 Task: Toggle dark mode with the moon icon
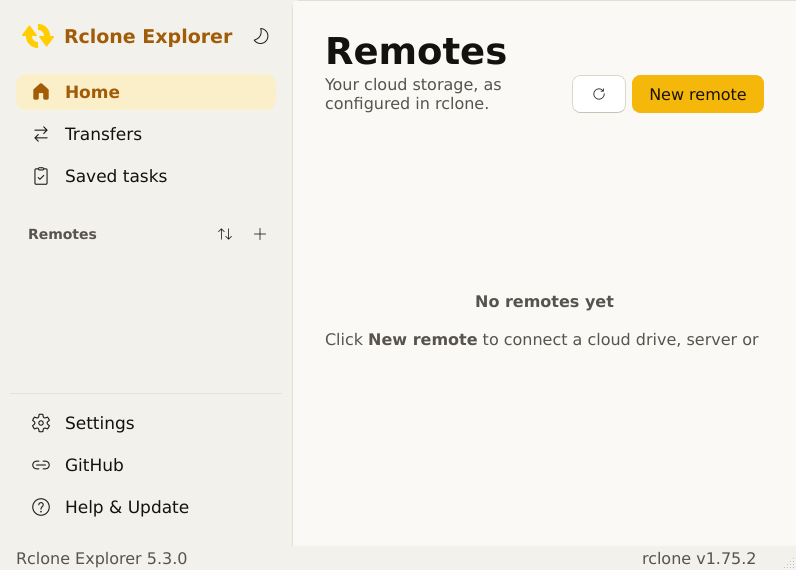click(x=261, y=36)
